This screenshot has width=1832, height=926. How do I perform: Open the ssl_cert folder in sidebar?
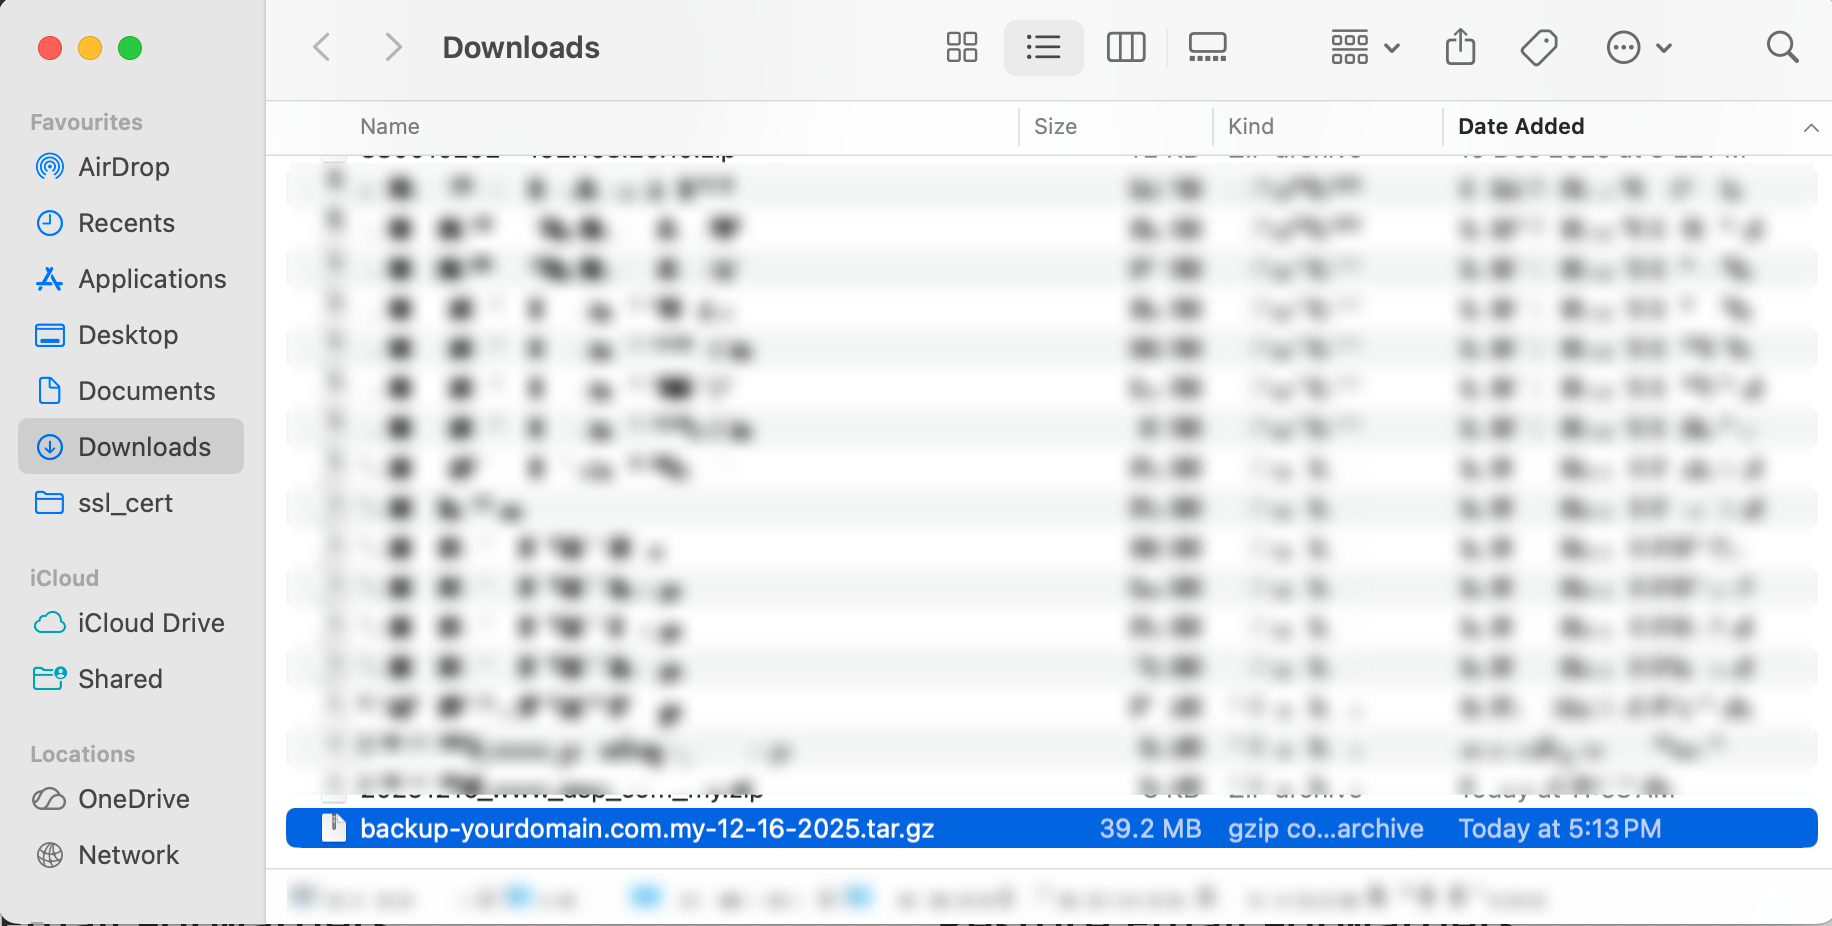125,503
